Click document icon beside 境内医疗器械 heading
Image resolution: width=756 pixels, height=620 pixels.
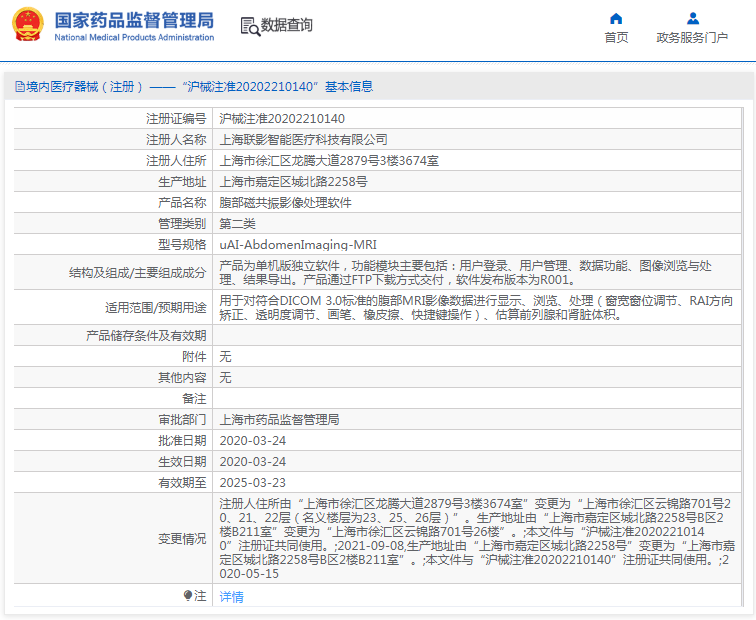20,87
